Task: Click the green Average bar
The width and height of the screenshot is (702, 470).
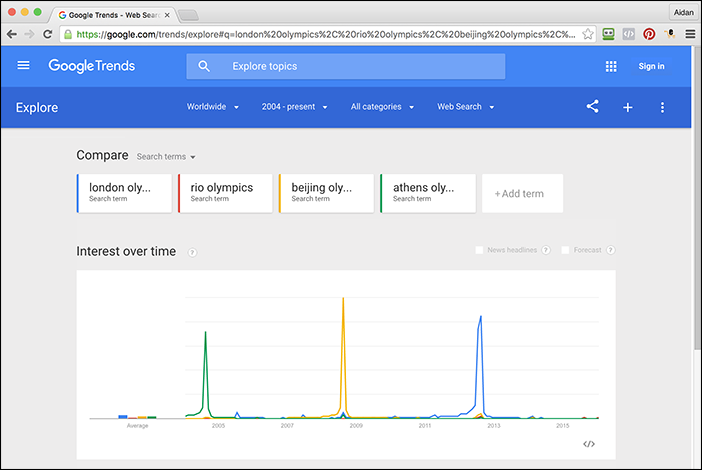Action: point(152,417)
